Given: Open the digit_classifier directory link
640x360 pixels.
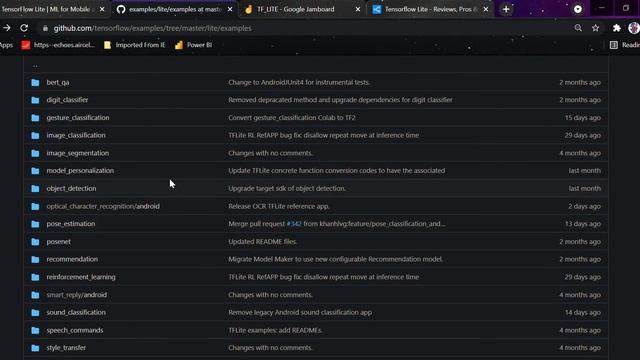Looking at the screenshot, I should tap(67, 100).
